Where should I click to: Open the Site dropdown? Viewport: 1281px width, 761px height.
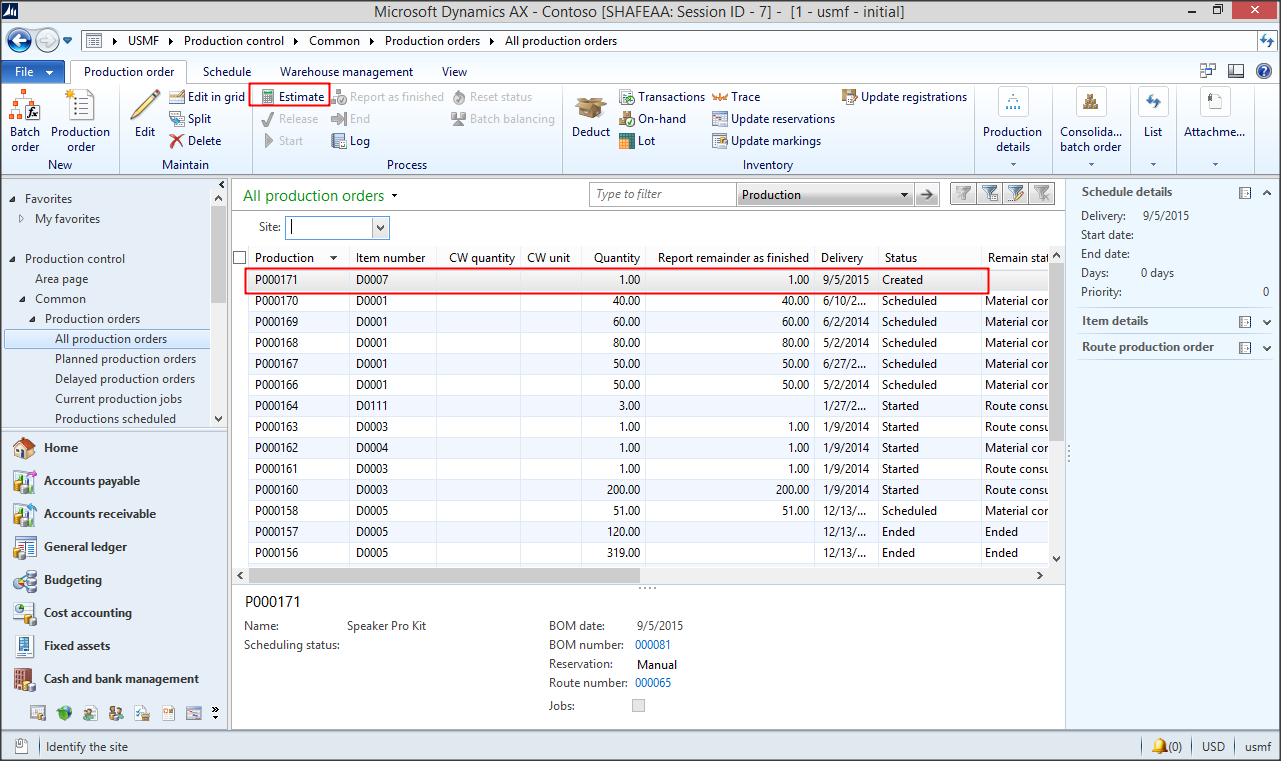380,228
